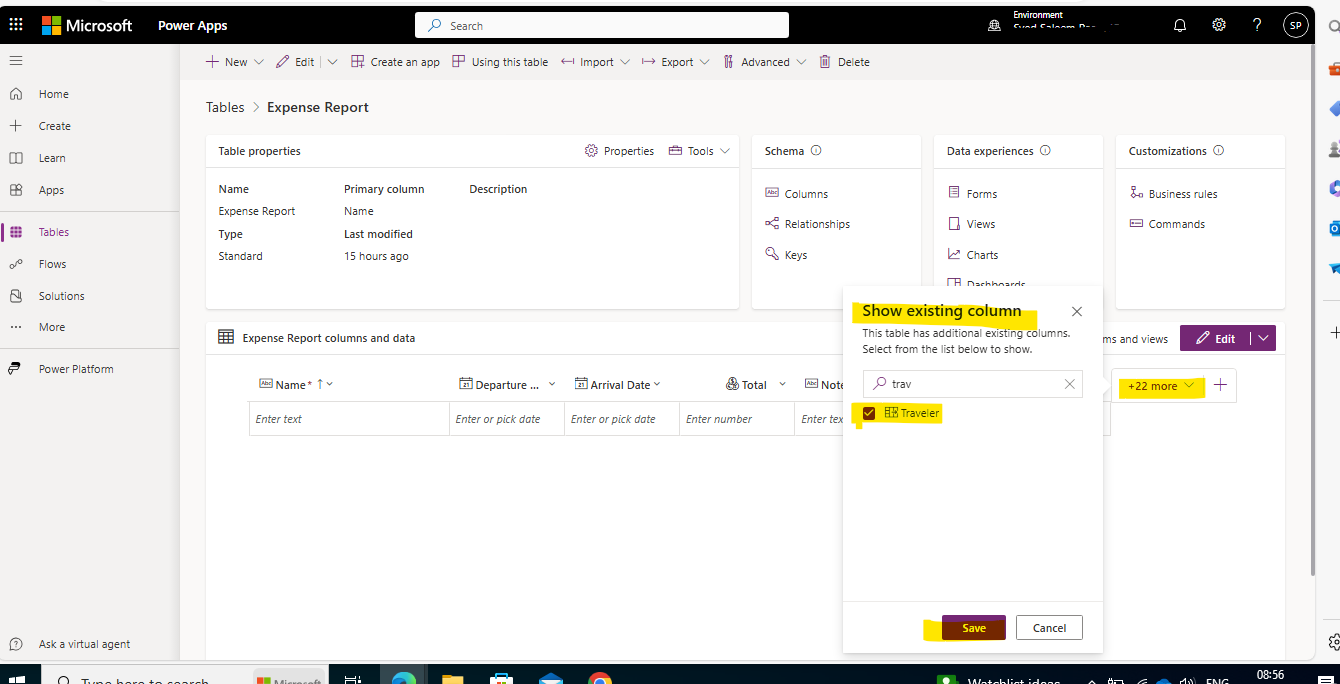The image size is (1340, 684).
Task: Click the notifications bell icon
Action: tap(1180, 25)
